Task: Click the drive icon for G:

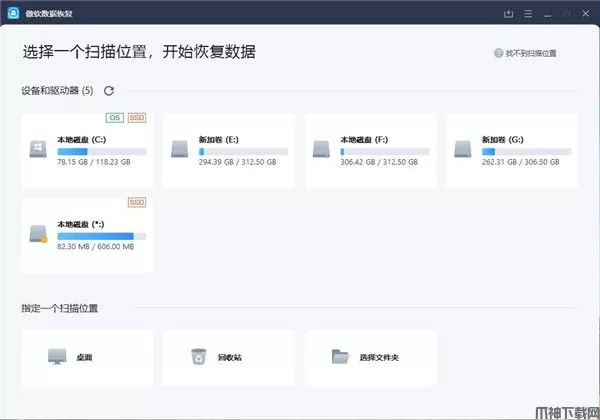Action: (x=463, y=149)
